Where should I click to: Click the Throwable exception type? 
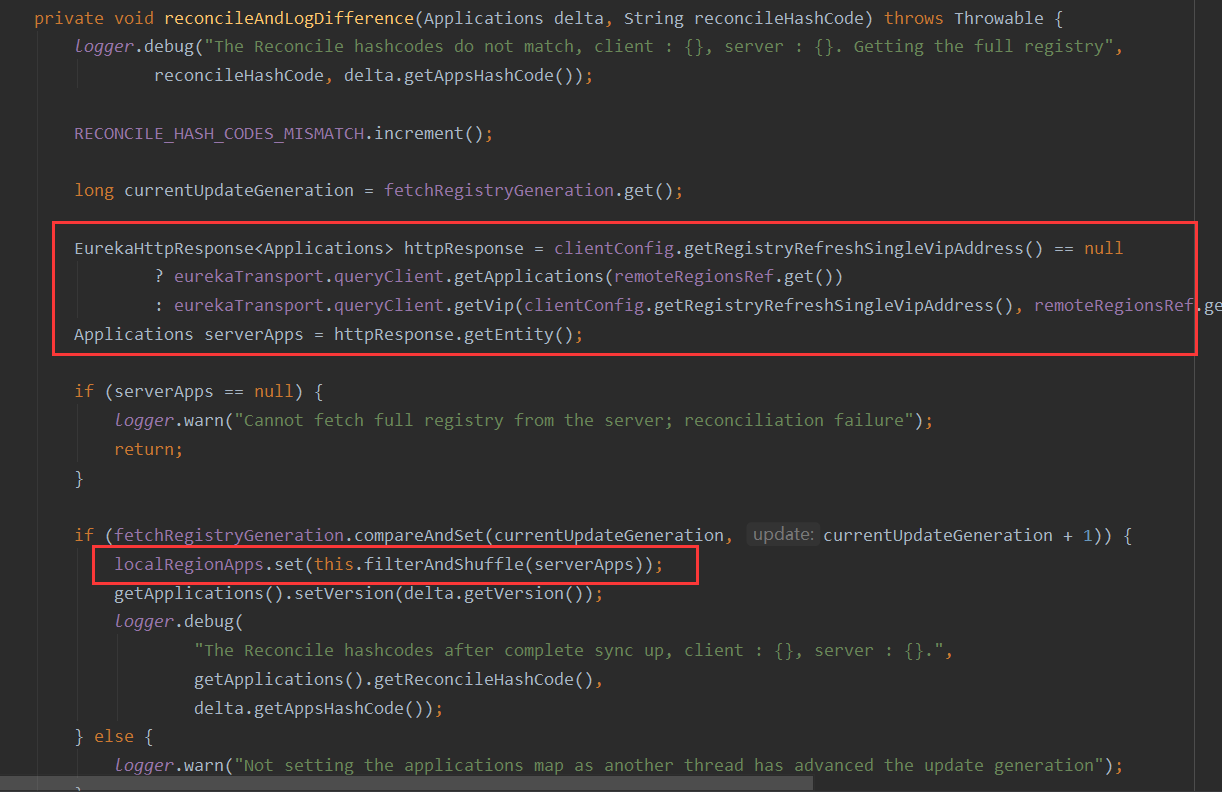click(999, 18)
